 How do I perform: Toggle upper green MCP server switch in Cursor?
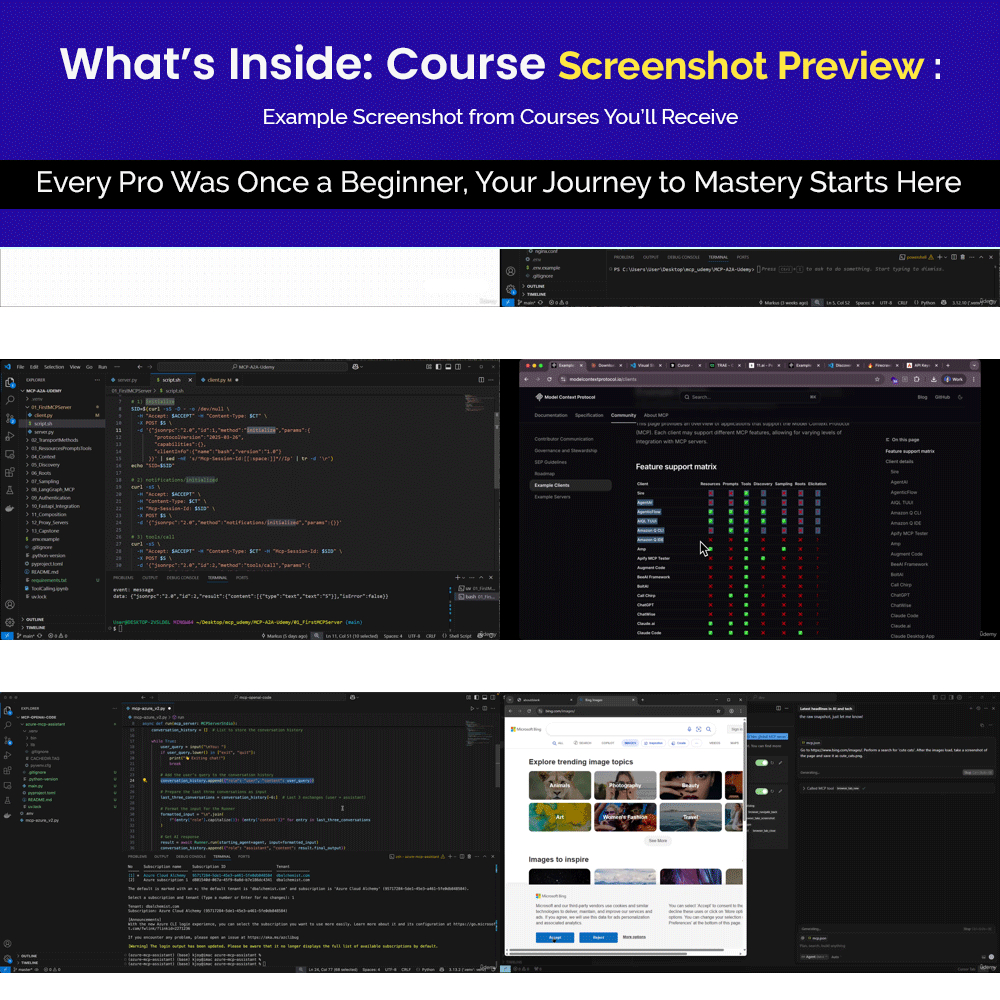761,763
